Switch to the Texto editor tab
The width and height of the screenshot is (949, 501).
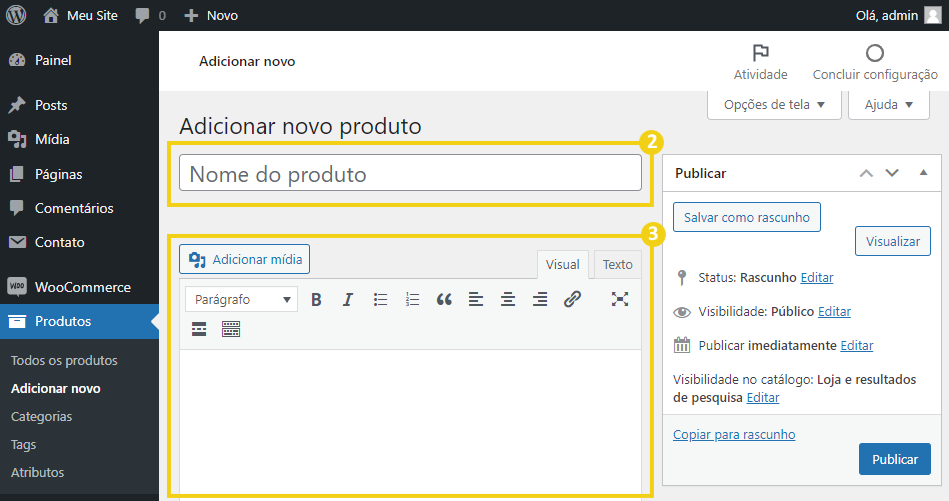click(617, 264)
